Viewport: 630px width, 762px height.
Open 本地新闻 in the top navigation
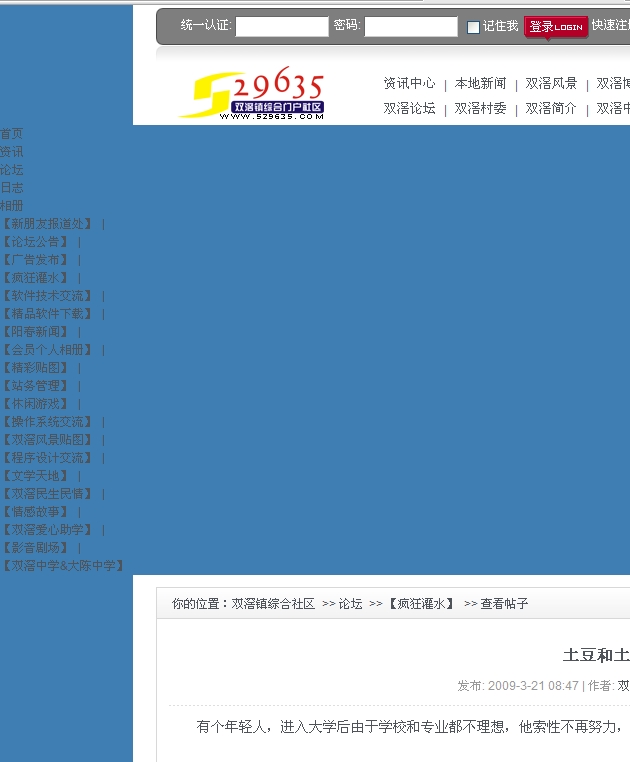[x=480, y=83]
